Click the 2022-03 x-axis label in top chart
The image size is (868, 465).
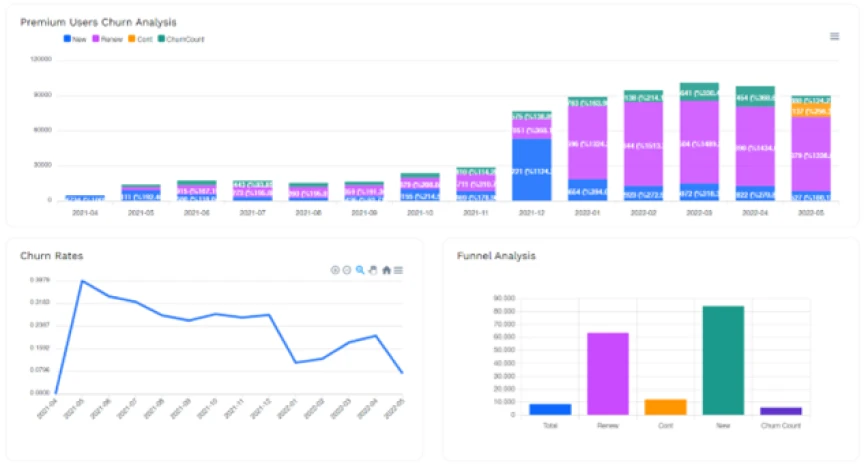coord(699,213)
